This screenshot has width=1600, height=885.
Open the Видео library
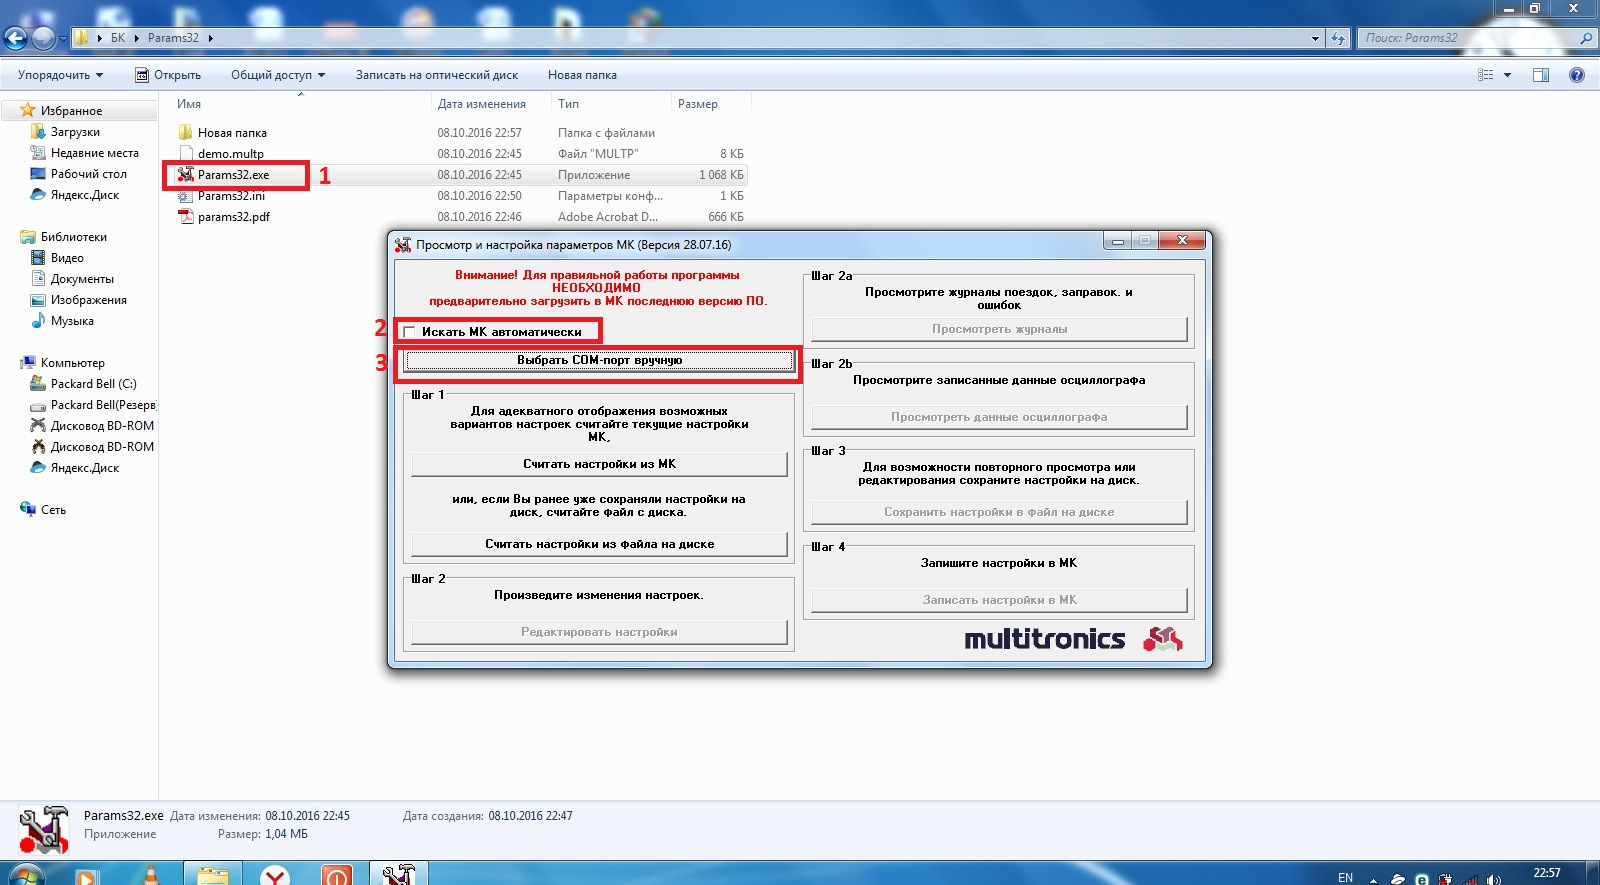tap(67, 258)
